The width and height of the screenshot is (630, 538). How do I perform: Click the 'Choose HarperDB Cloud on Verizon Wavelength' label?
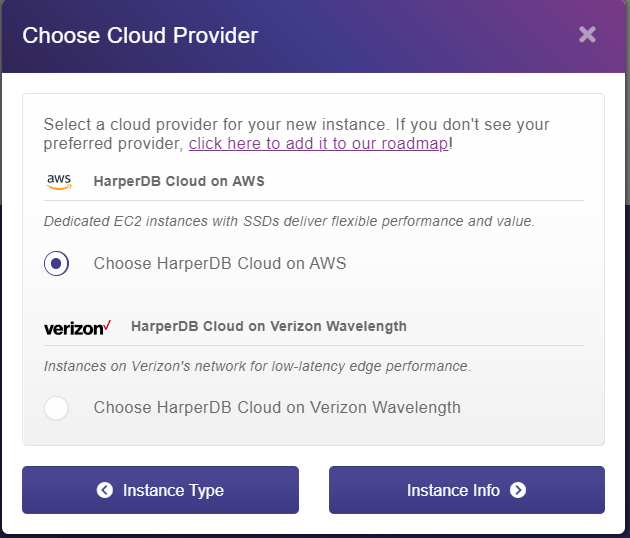[277, 407]
